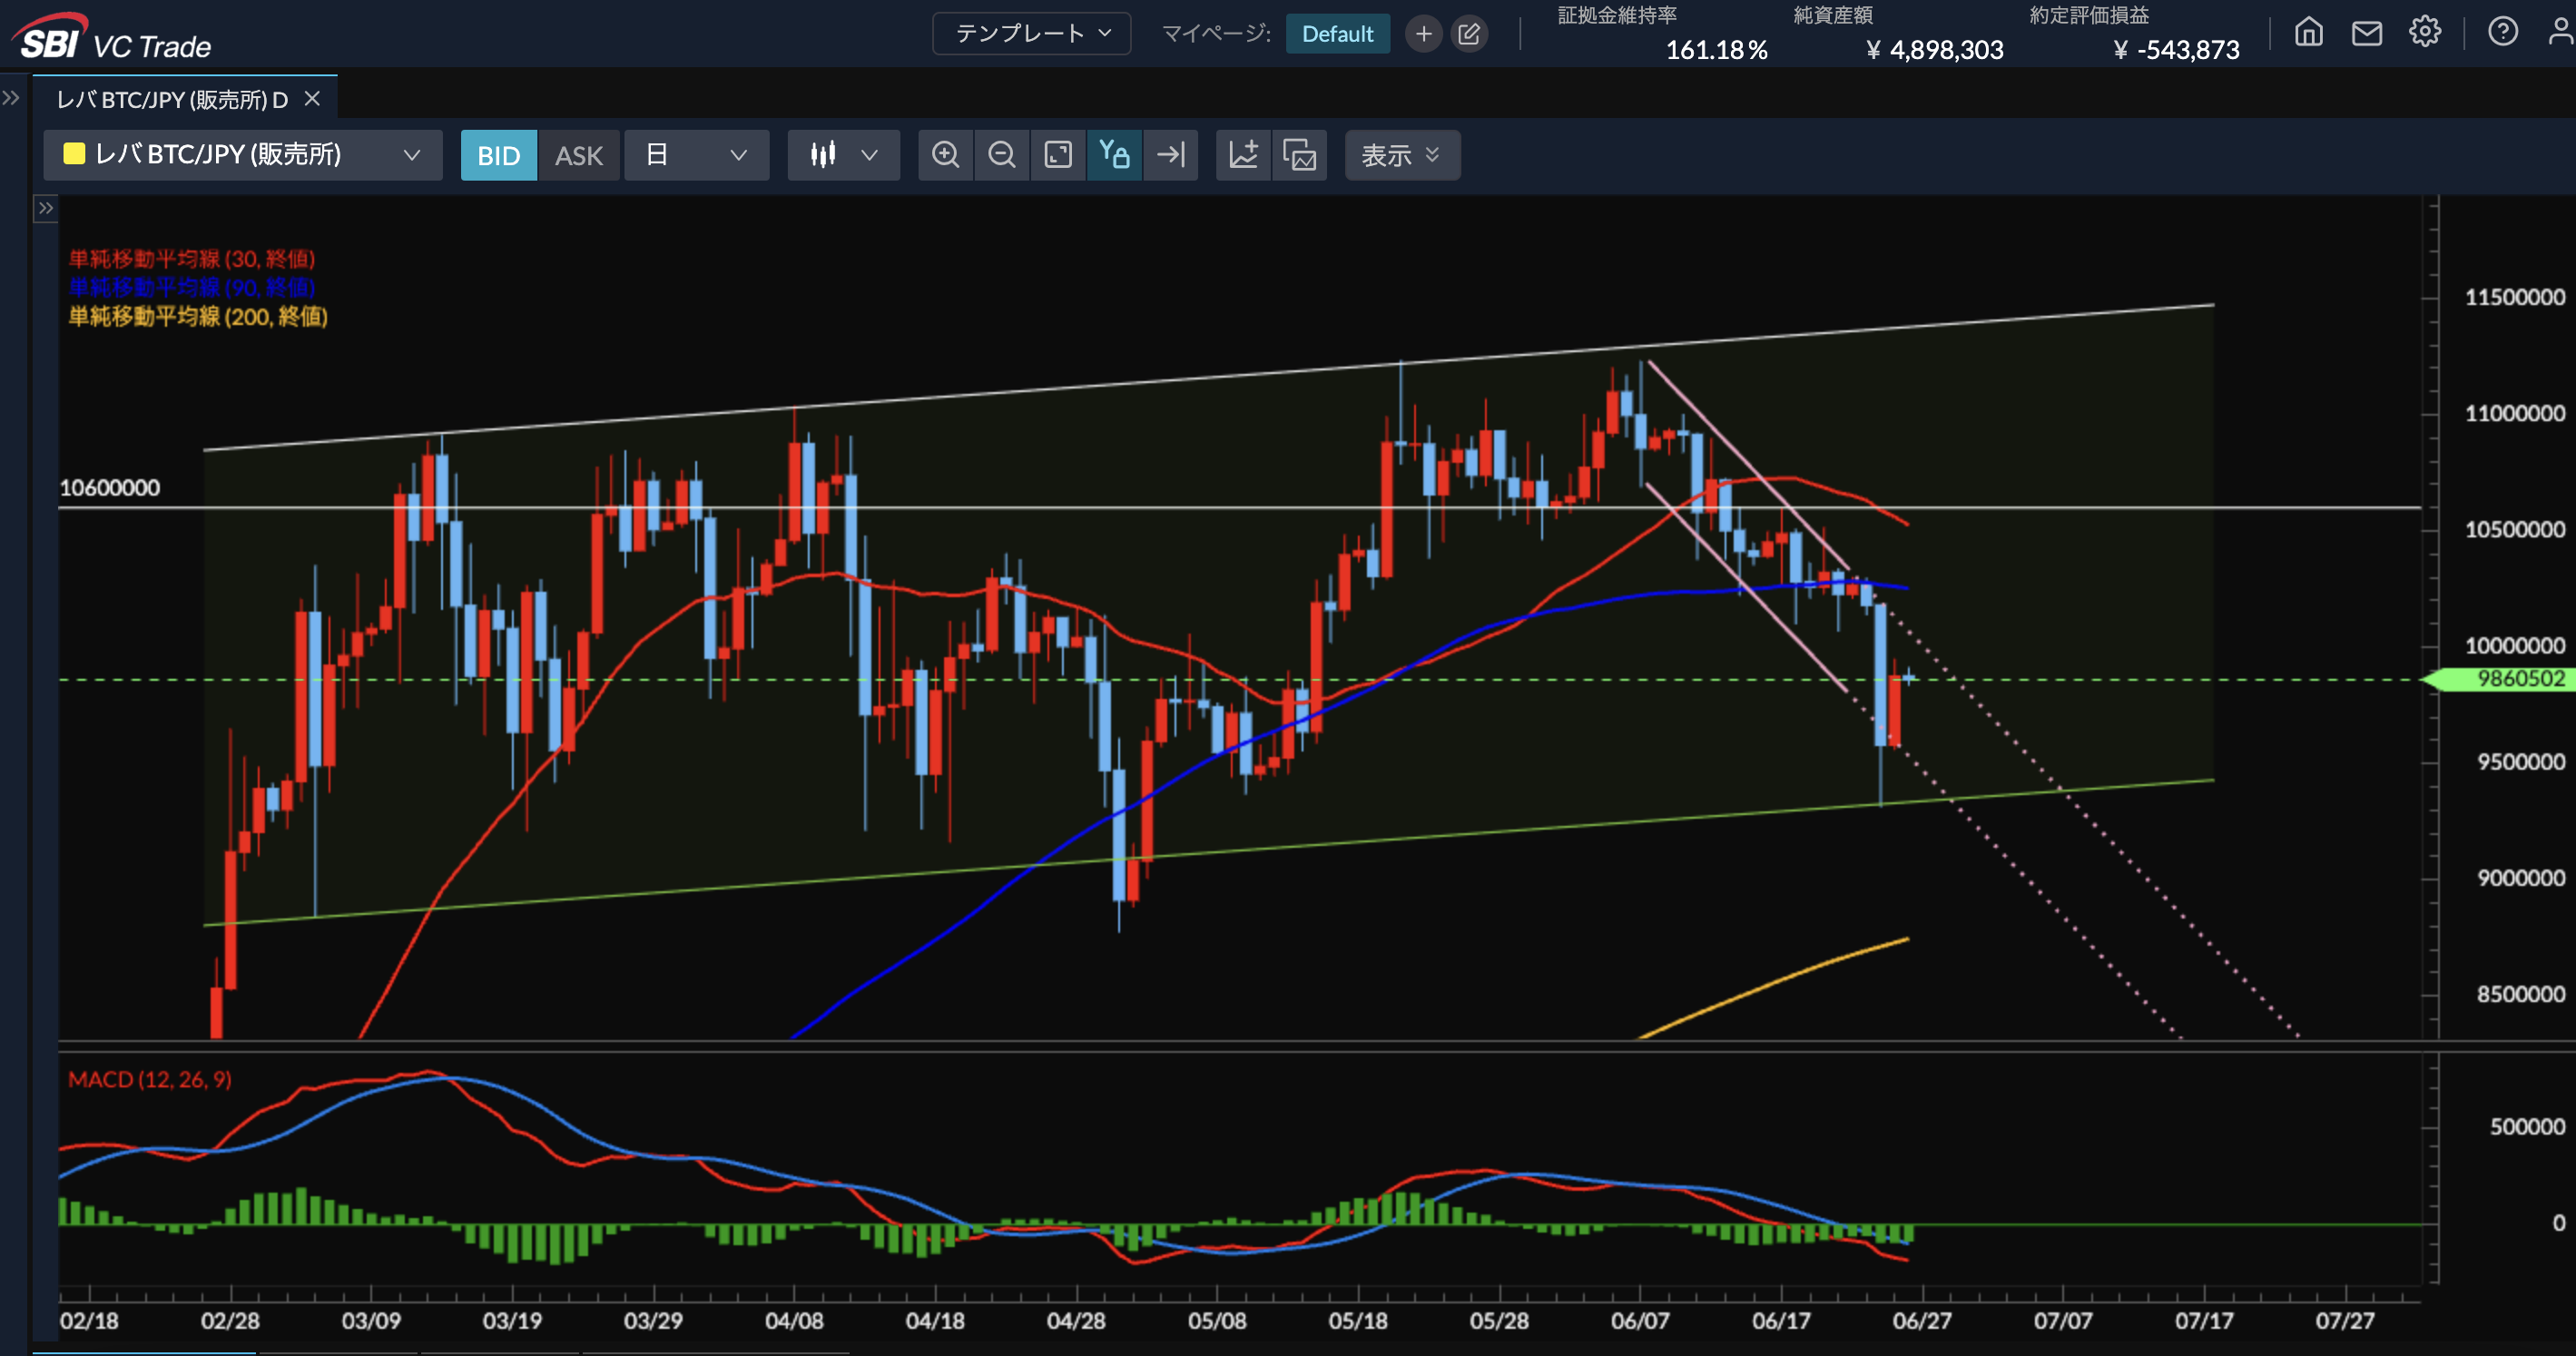Add a new my page with plus
Image resolution: width=2576 pixels, height=1356 pixels.
pos(1423,34)
